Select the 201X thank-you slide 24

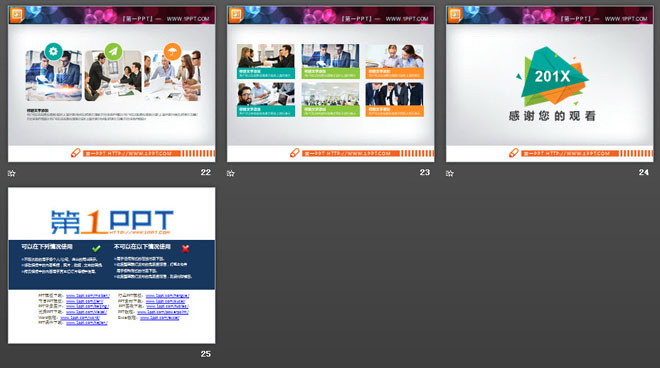(x=550, y=84)
